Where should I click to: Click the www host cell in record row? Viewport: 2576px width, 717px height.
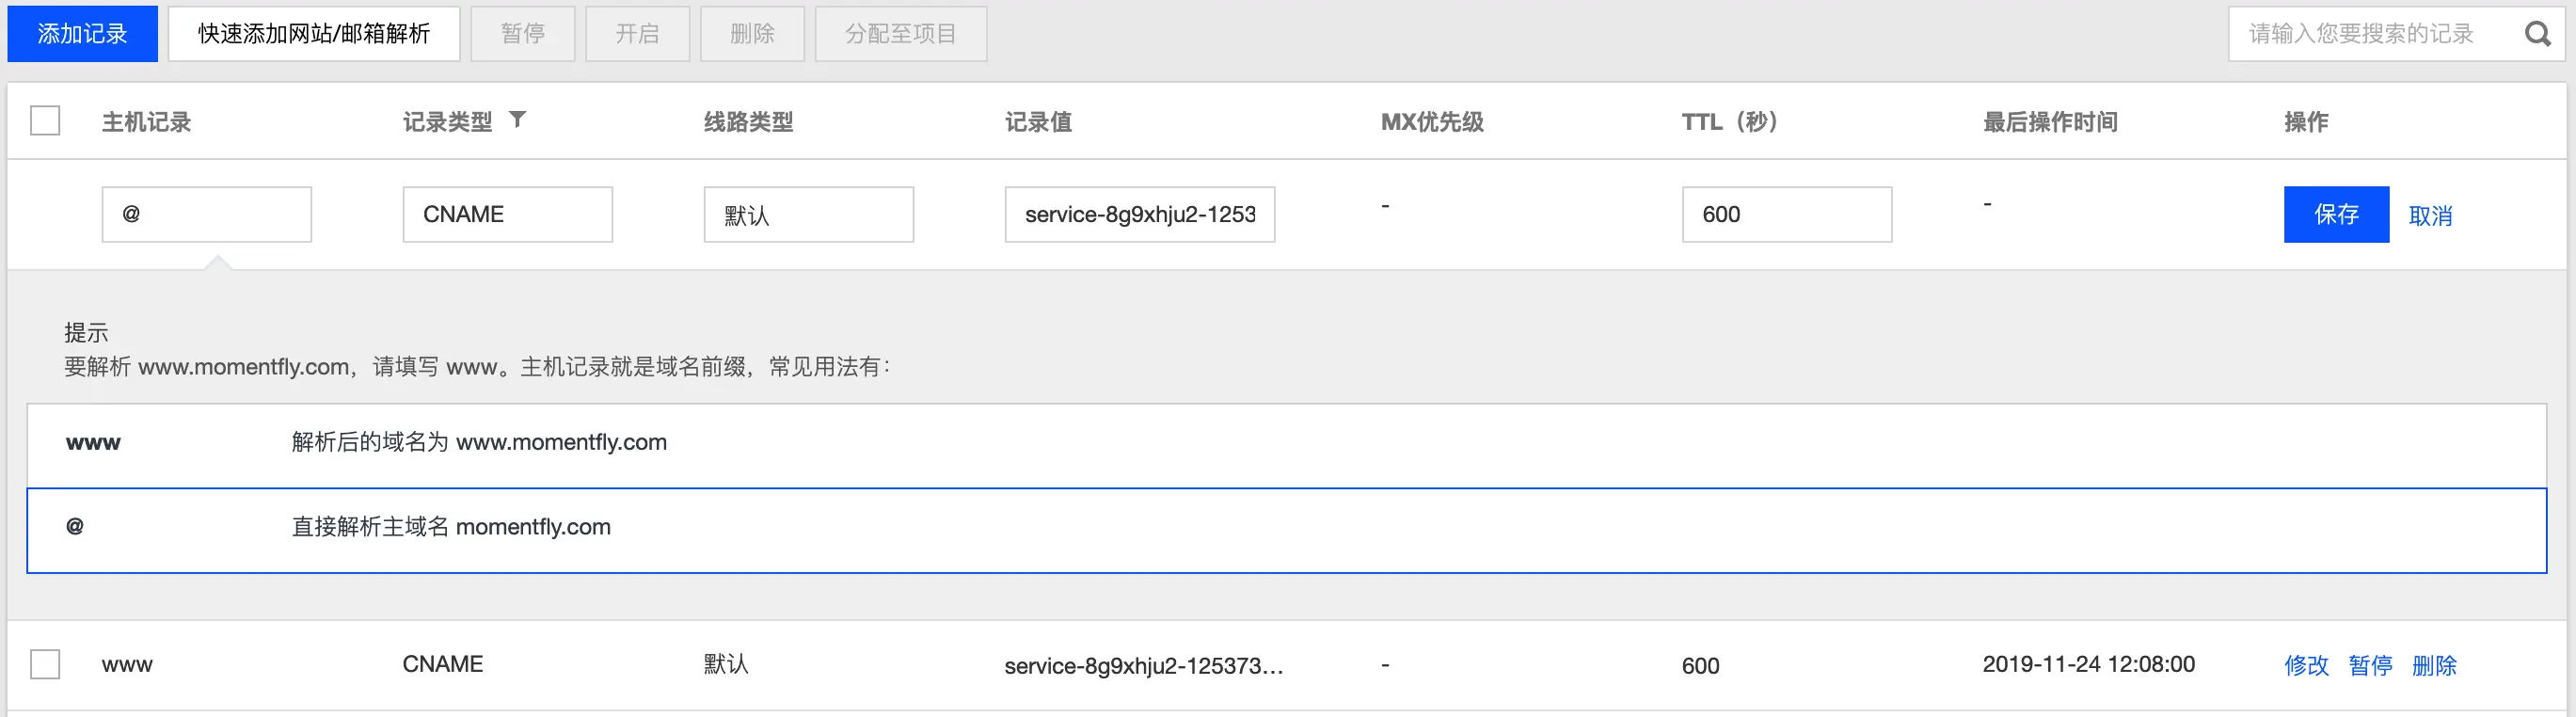127,665
